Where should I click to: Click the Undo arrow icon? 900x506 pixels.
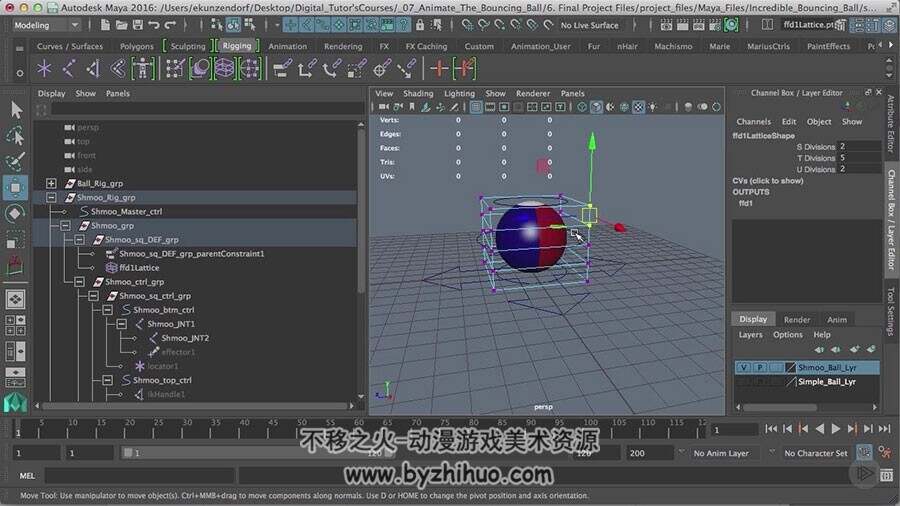coord(154,25)
